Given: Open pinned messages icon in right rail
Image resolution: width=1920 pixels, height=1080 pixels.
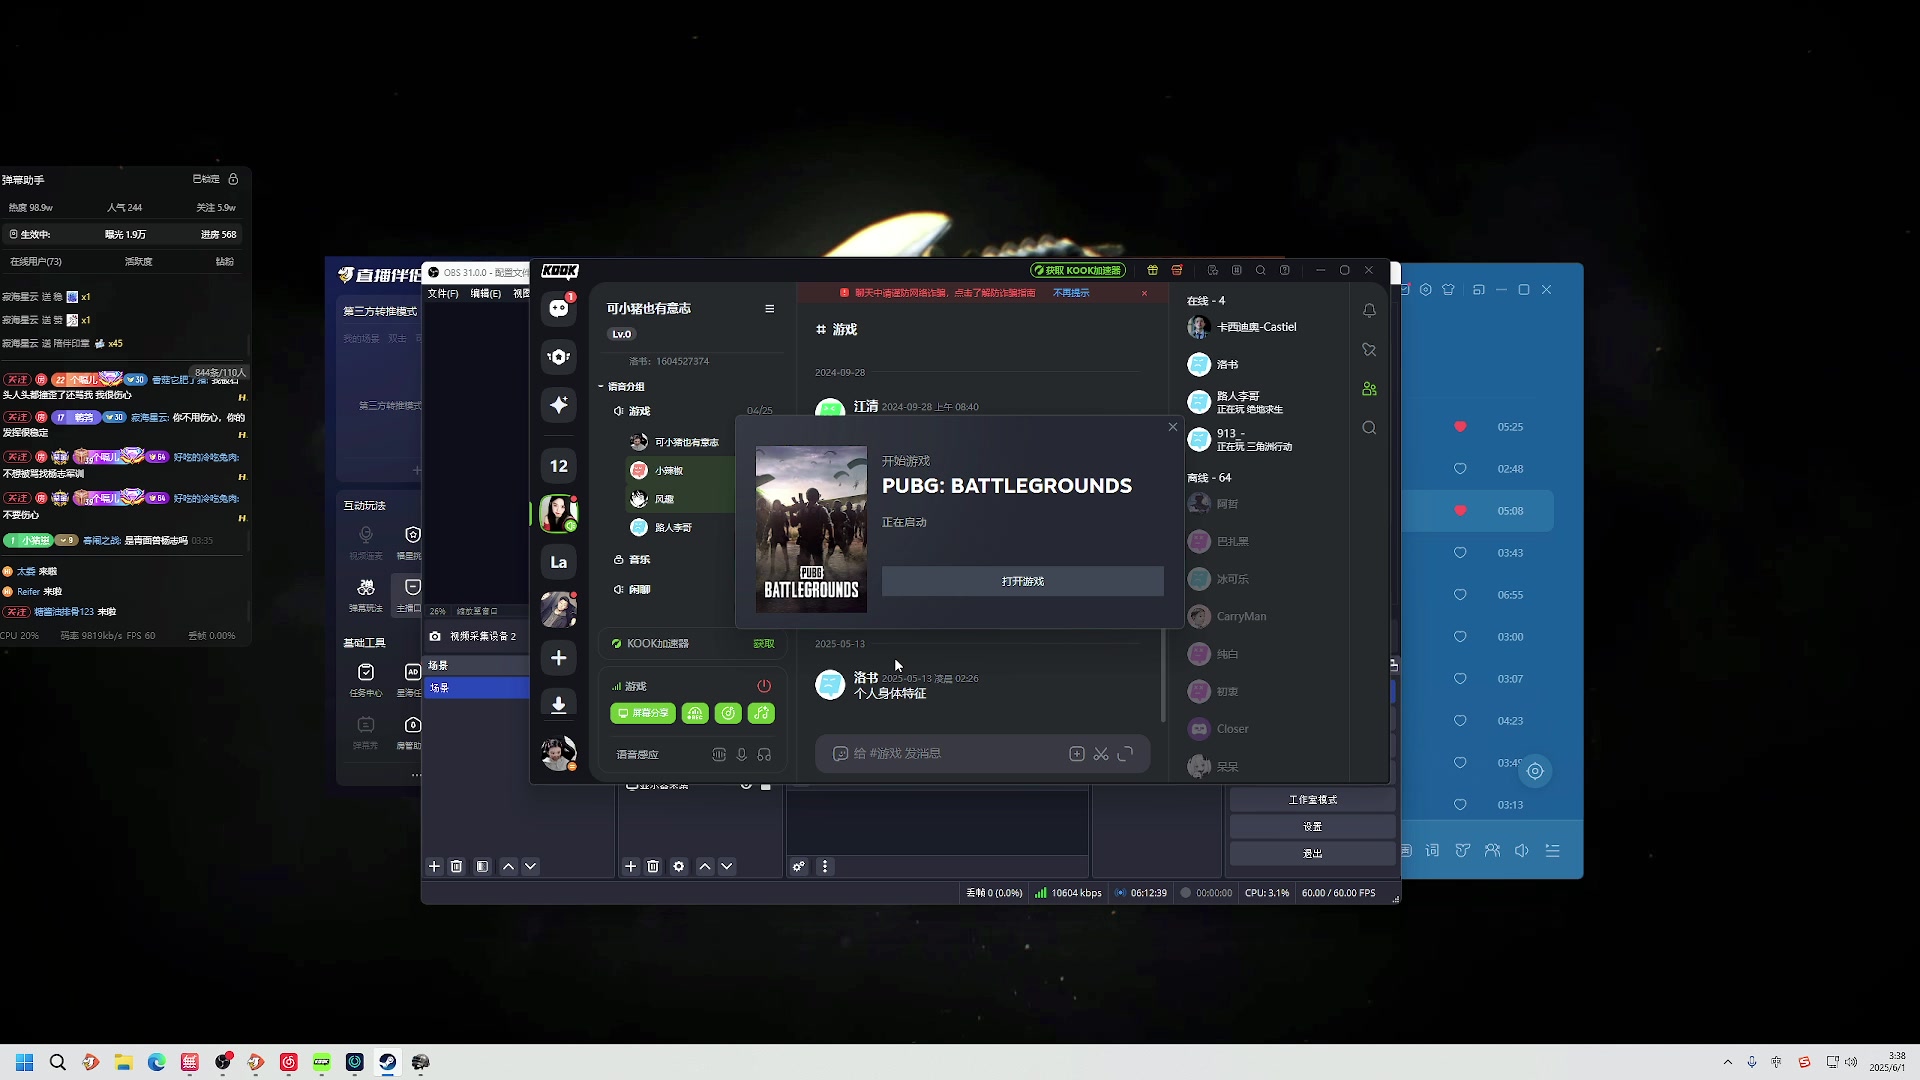Looking at the screenshot, I should point(1369,350).
